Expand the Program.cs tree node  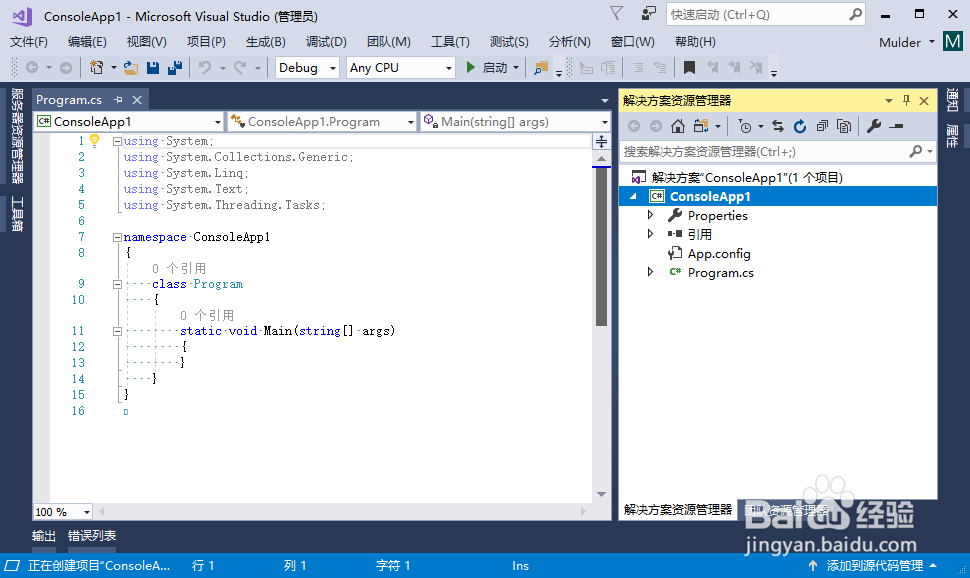point(650,272)
